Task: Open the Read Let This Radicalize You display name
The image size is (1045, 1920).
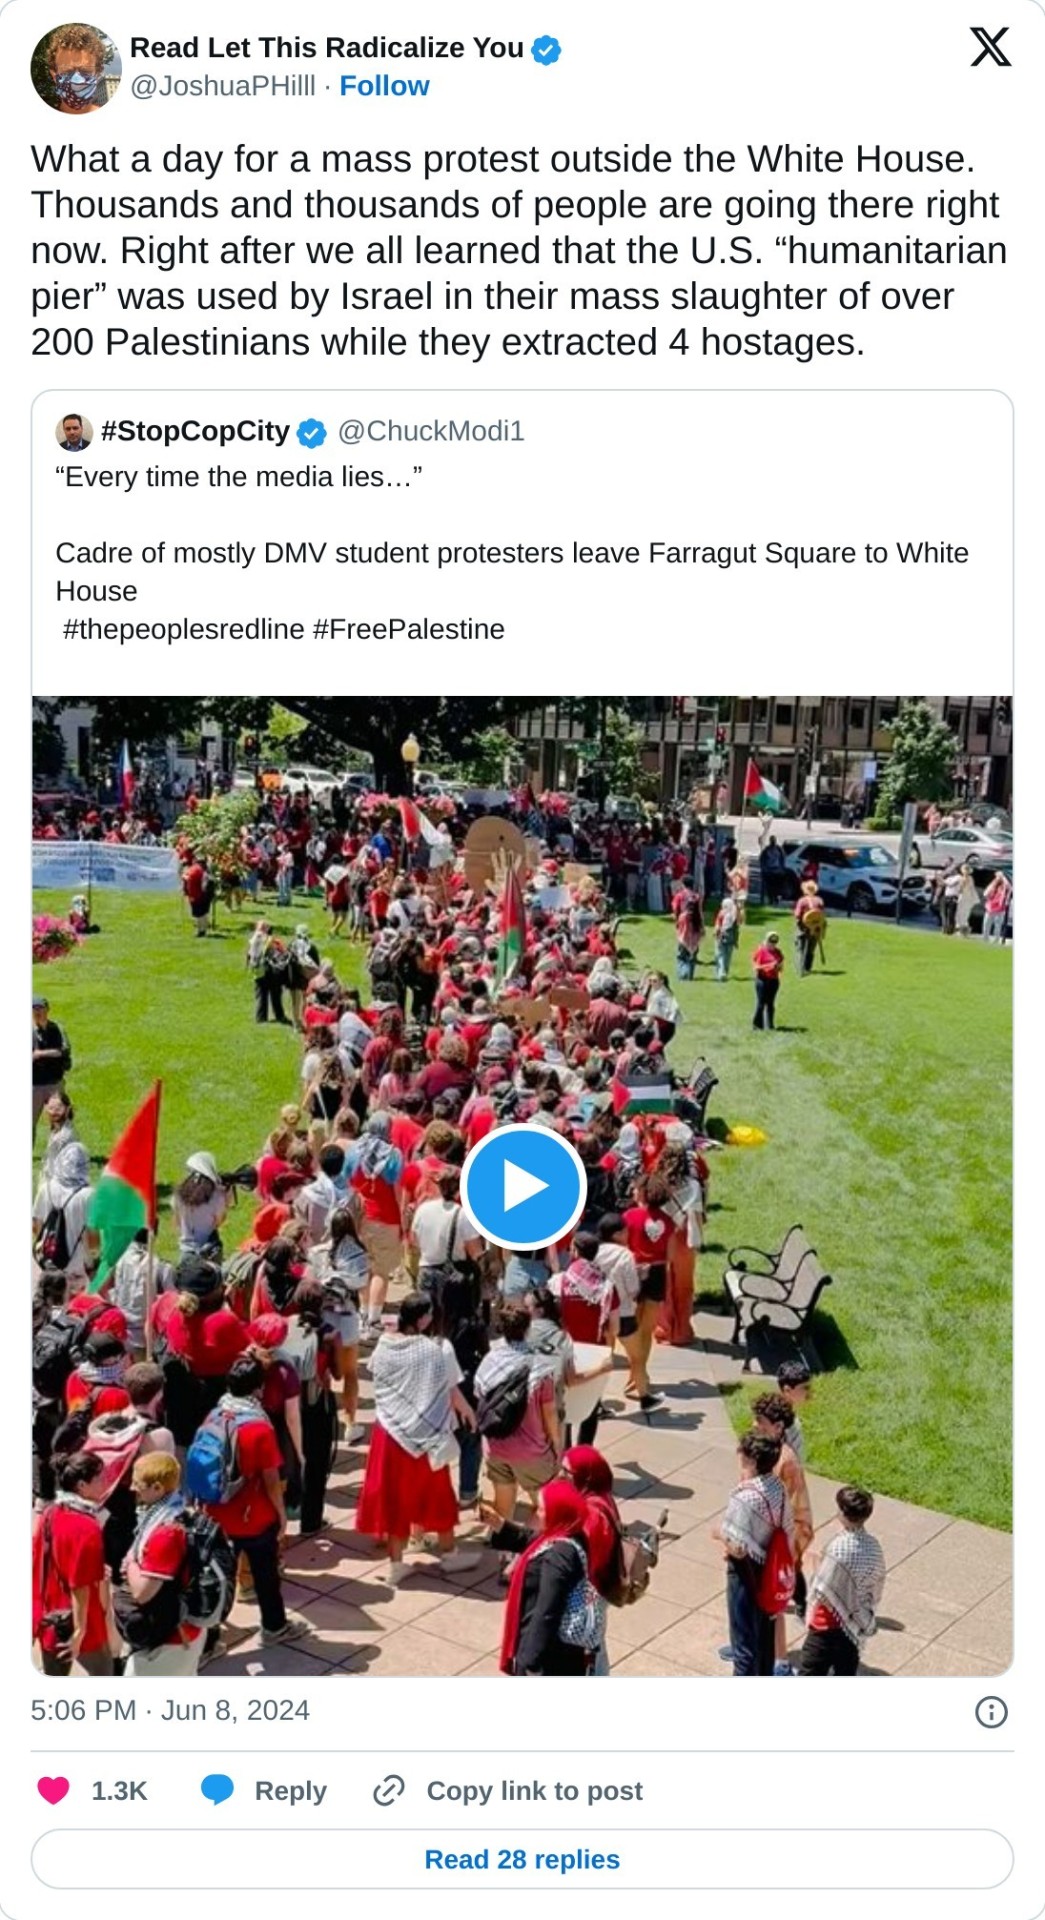Action: tap(327, 48)
